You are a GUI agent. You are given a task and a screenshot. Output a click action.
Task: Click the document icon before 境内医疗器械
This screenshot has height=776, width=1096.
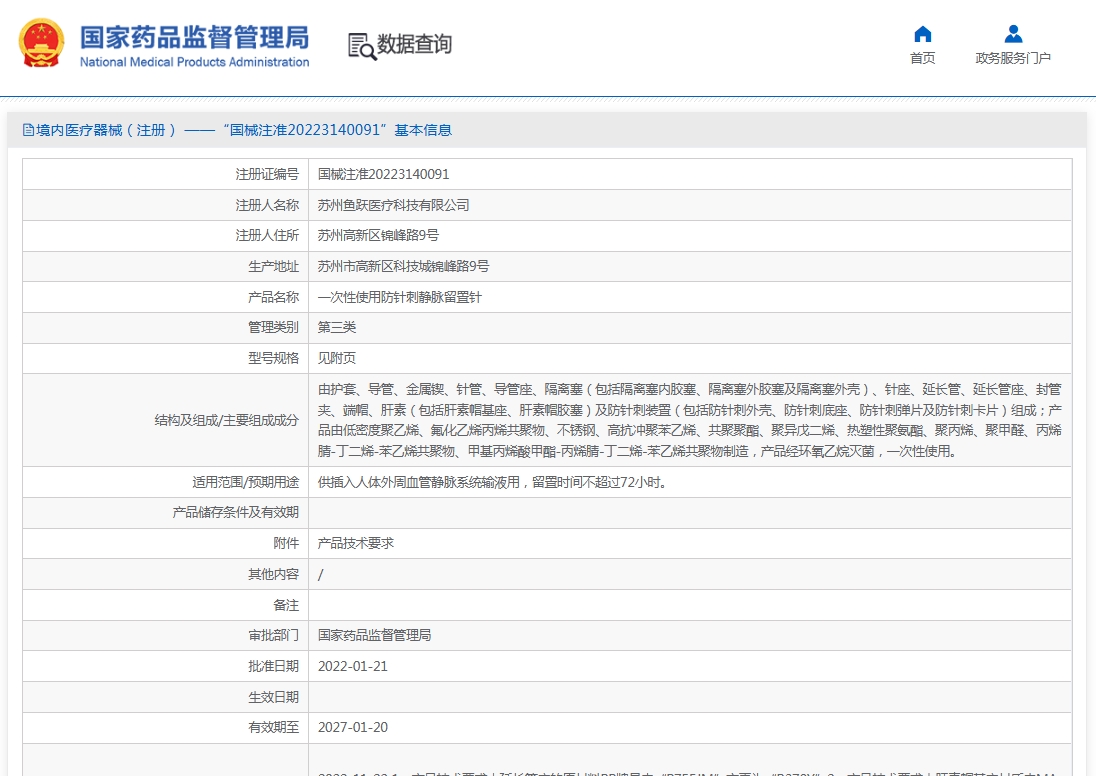point(28,130)
